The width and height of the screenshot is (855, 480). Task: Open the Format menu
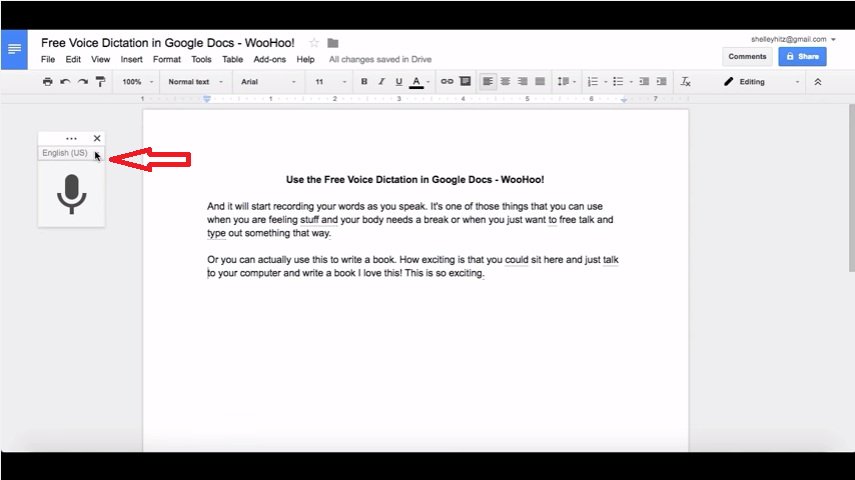point(167,59)
